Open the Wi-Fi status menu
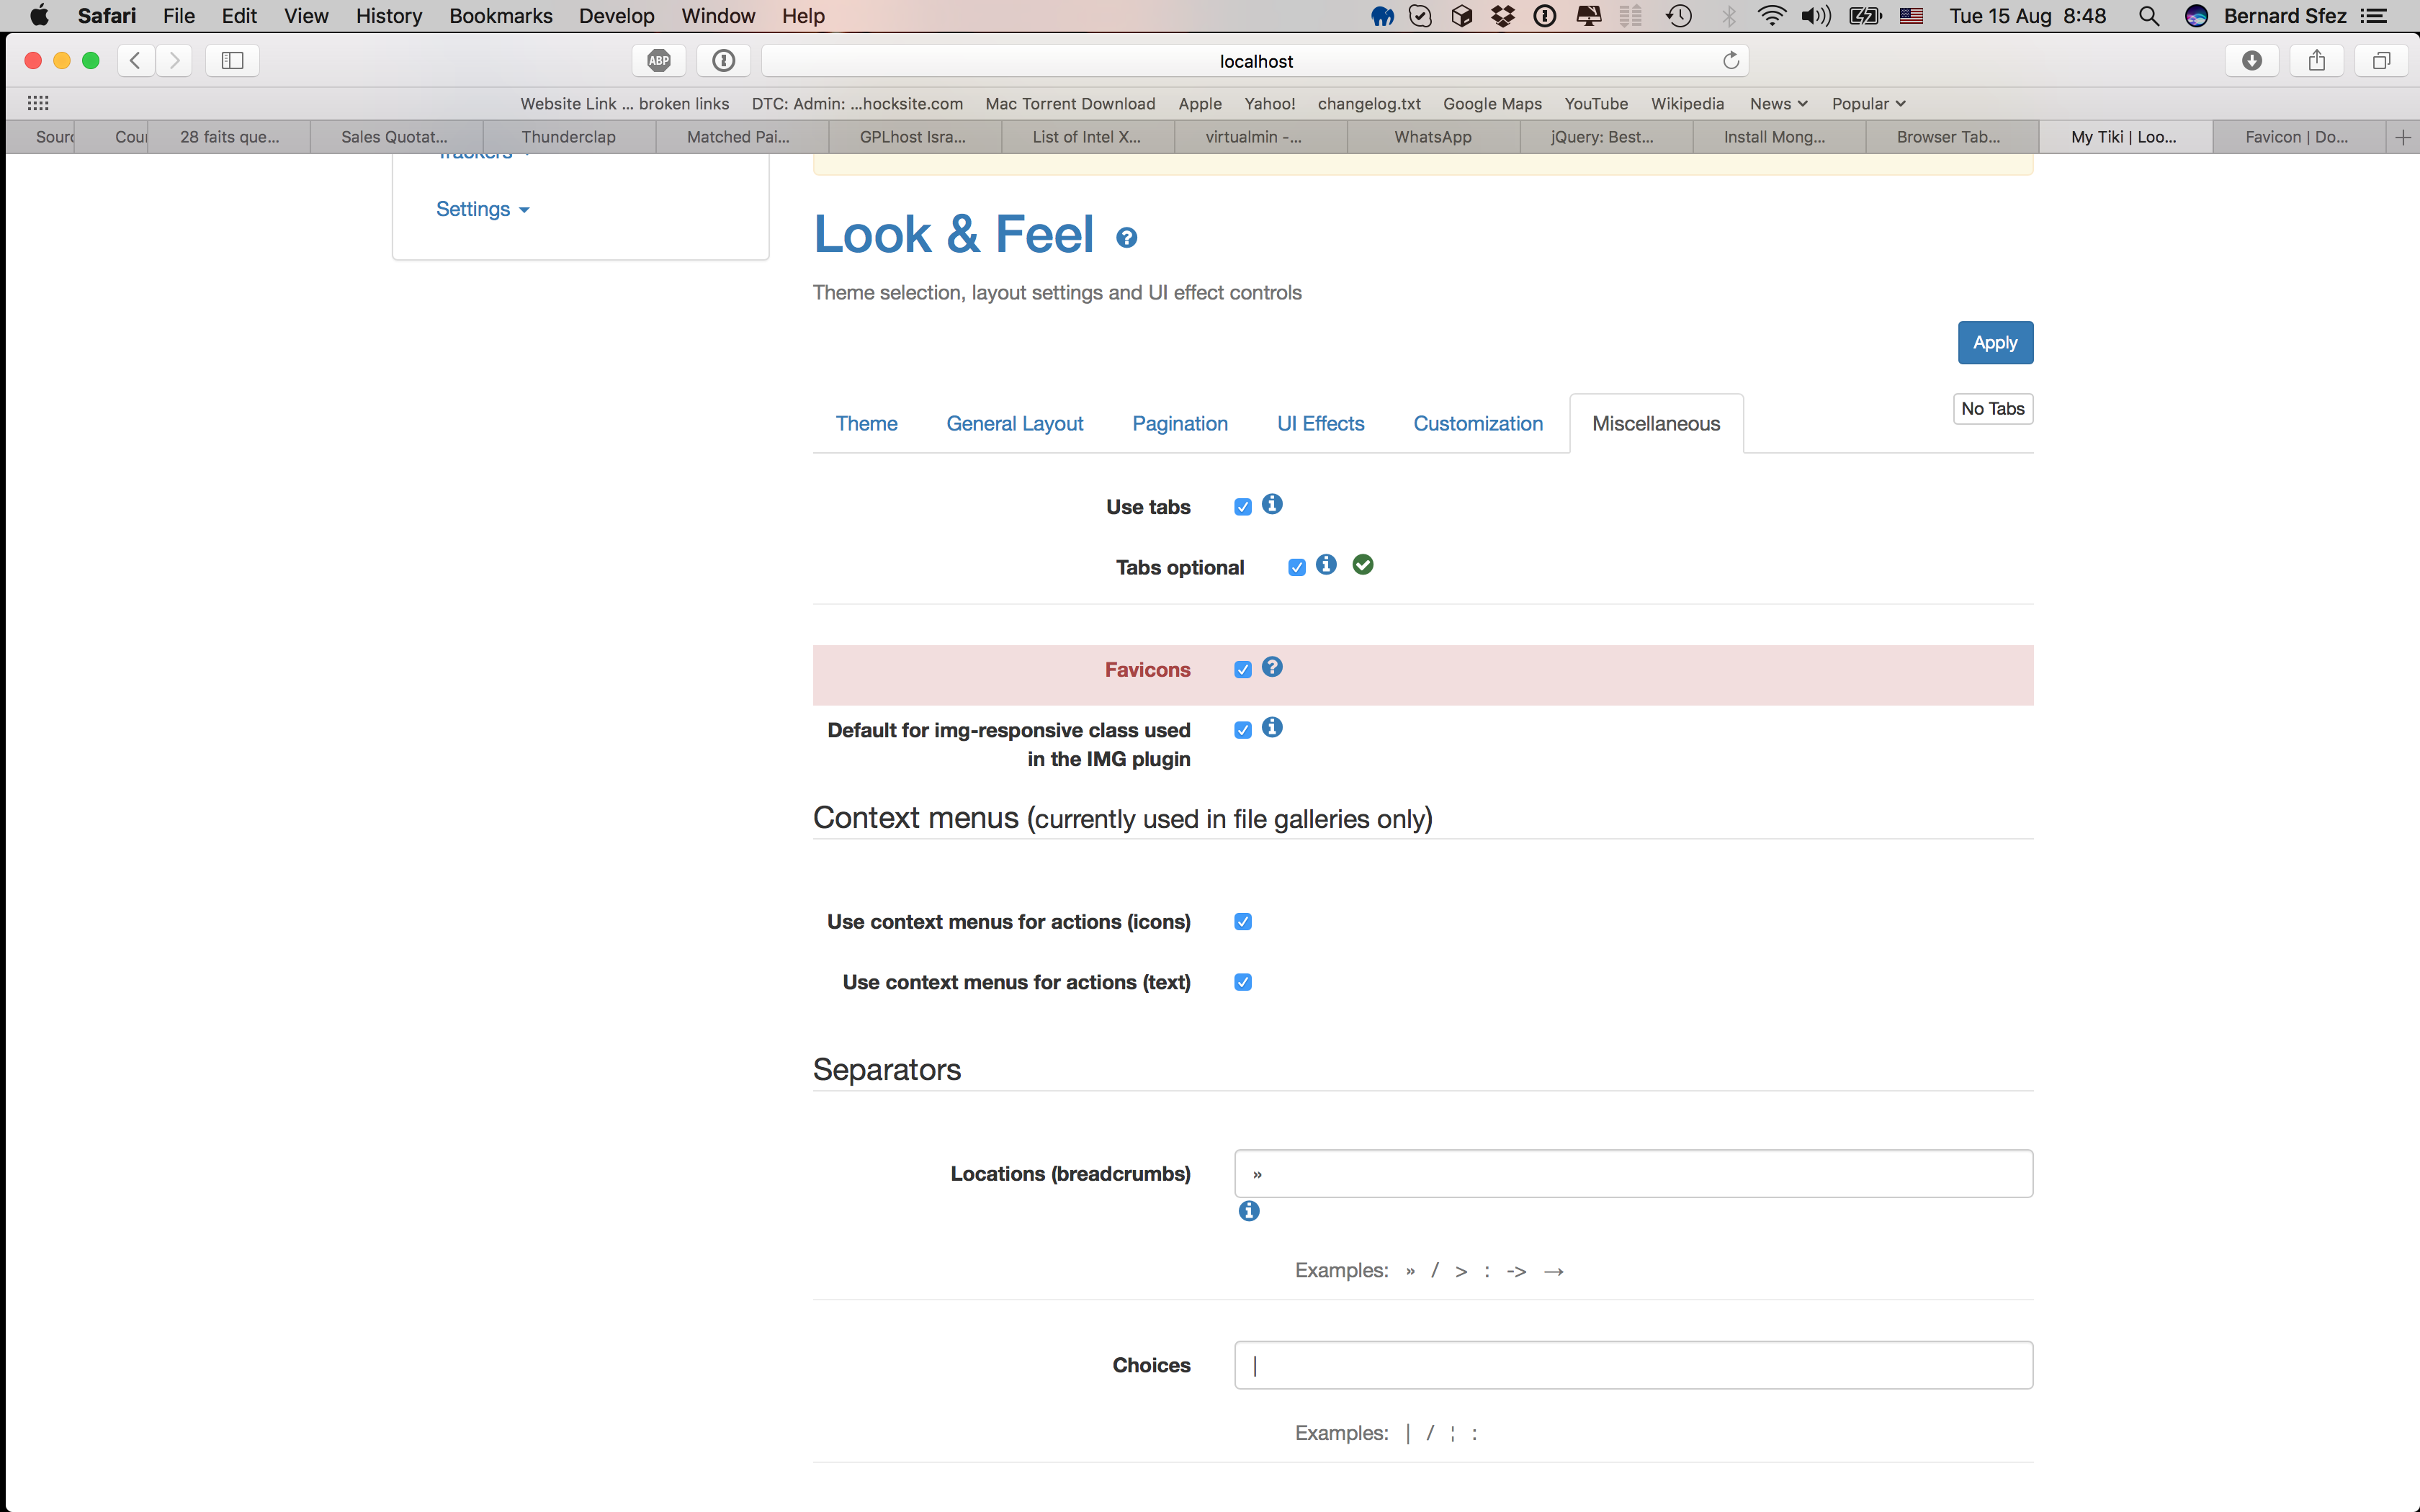 tap(1771, 16)
